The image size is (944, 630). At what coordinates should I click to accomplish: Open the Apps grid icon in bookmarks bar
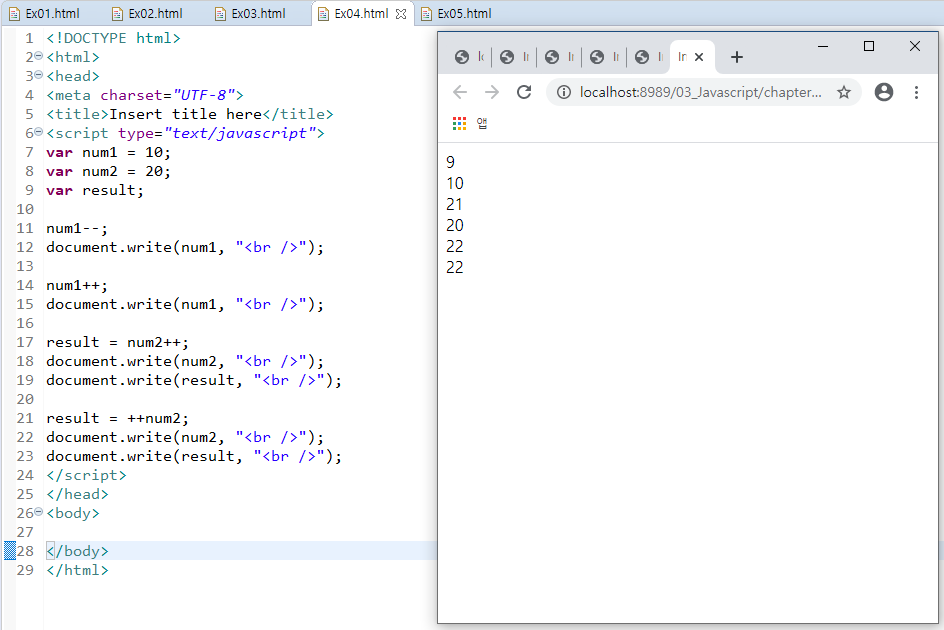point(459,123)
